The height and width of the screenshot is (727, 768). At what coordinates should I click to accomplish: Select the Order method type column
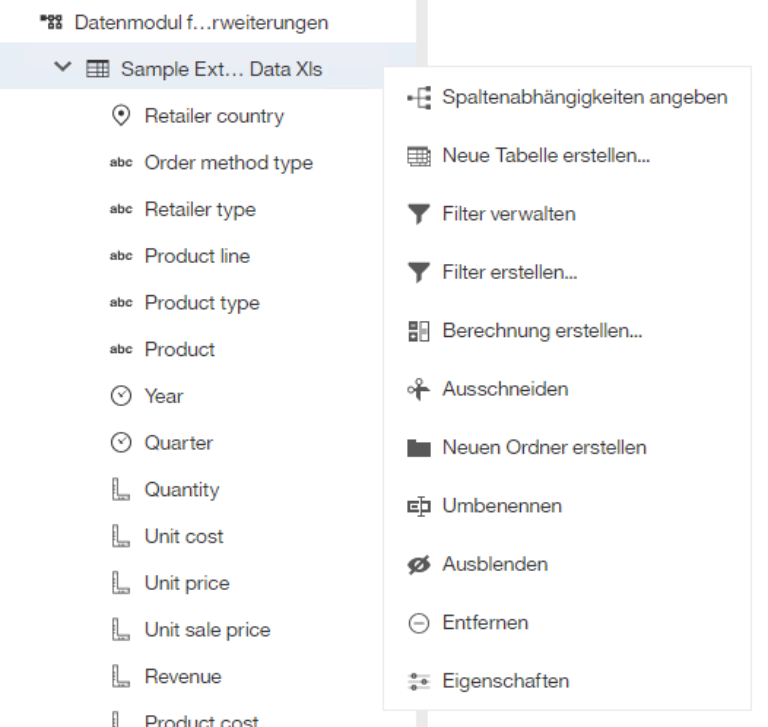click(229, 163)
